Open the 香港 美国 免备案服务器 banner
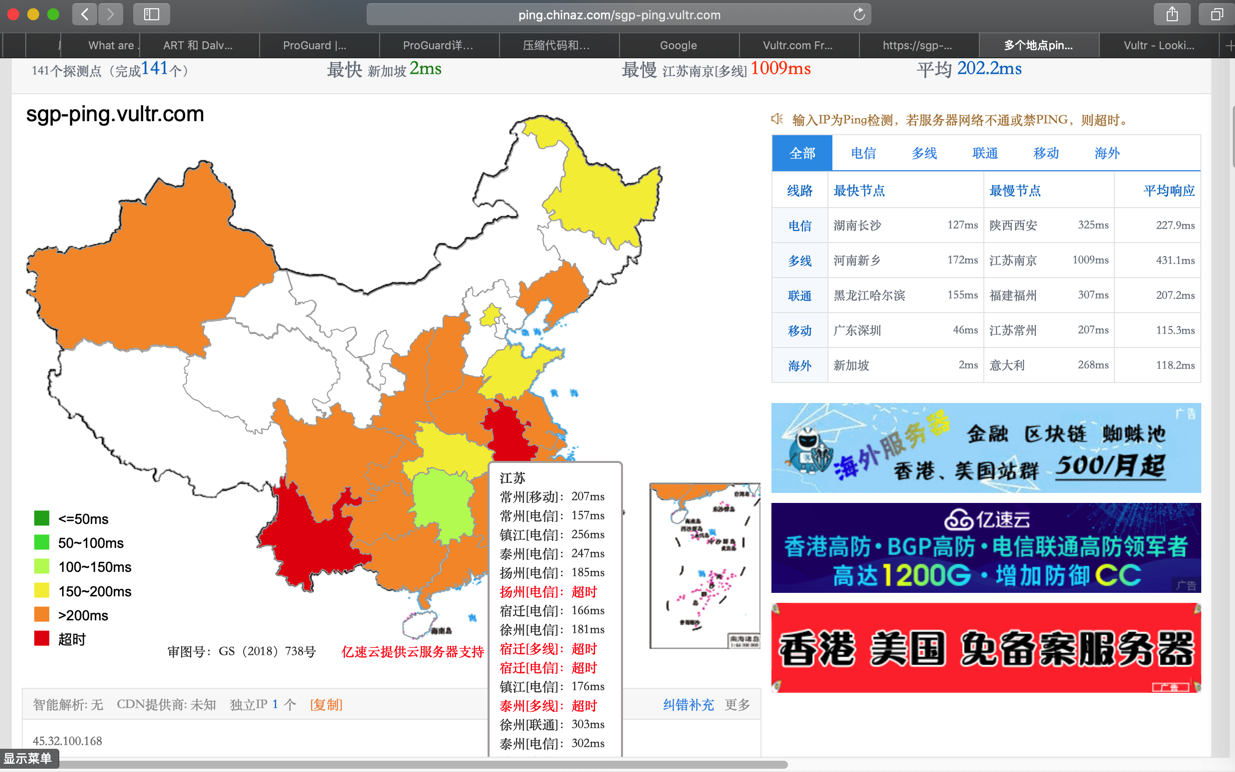The width and height of the screenshot is (1235, 772). coord(985,648)
